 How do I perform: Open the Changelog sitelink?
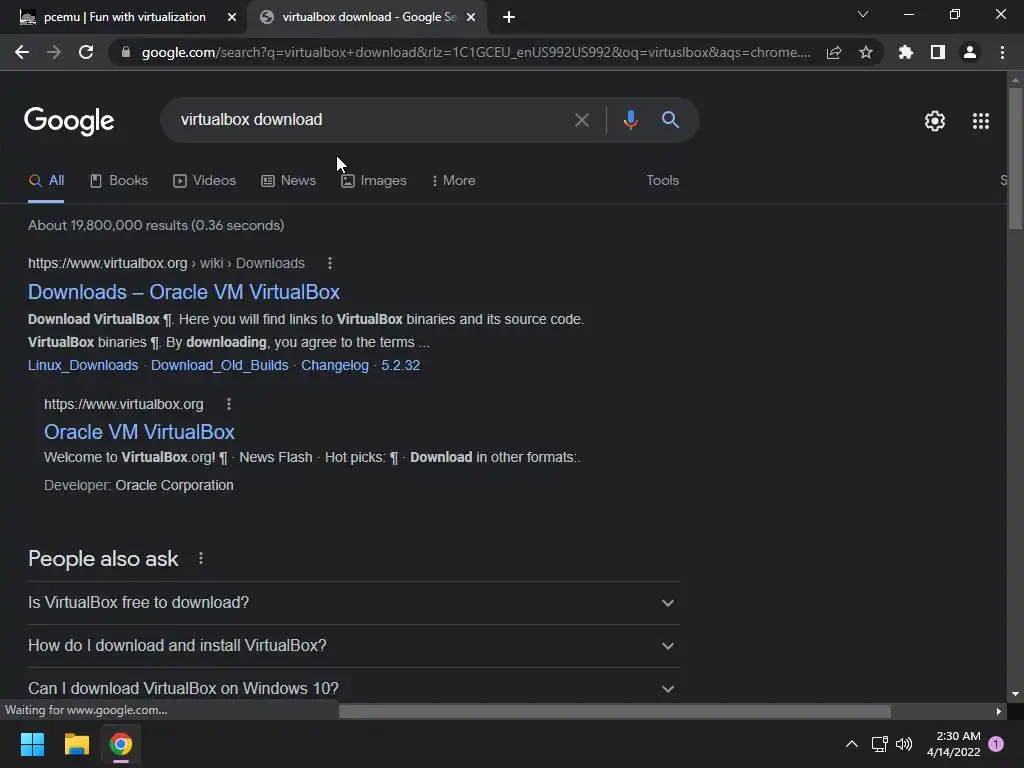[x=334, y=366]
